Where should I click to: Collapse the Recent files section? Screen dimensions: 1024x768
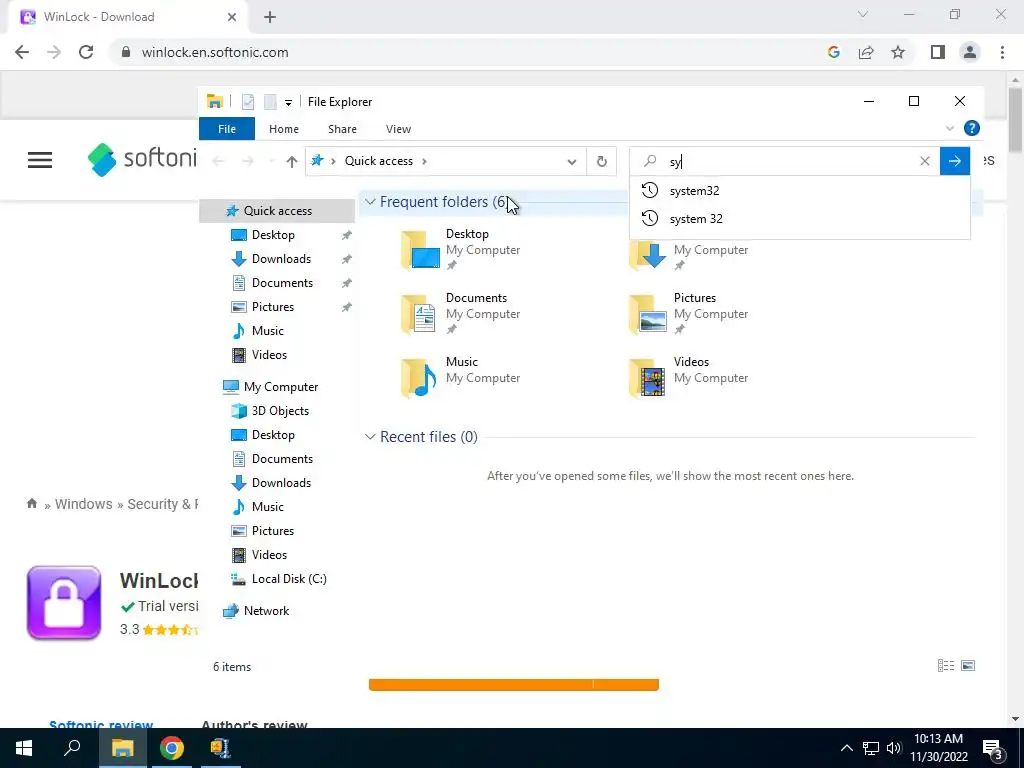pos(370,436)
